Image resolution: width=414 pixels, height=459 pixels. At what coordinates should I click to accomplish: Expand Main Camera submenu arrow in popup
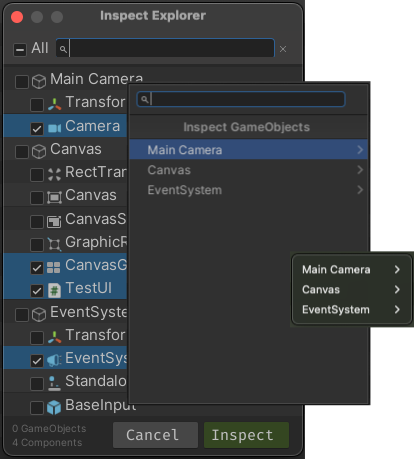(x=360, y=150)
